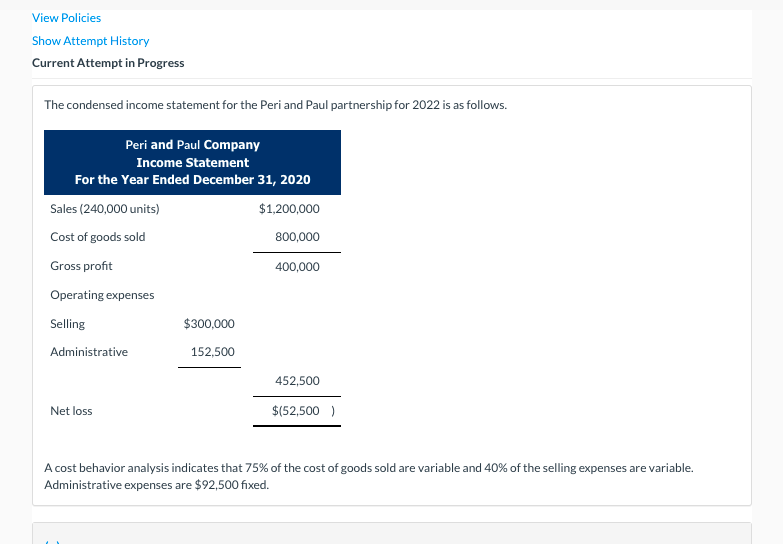Select the Net loss row label
Screen dimensions: 783x544
[x=71, y=411]
